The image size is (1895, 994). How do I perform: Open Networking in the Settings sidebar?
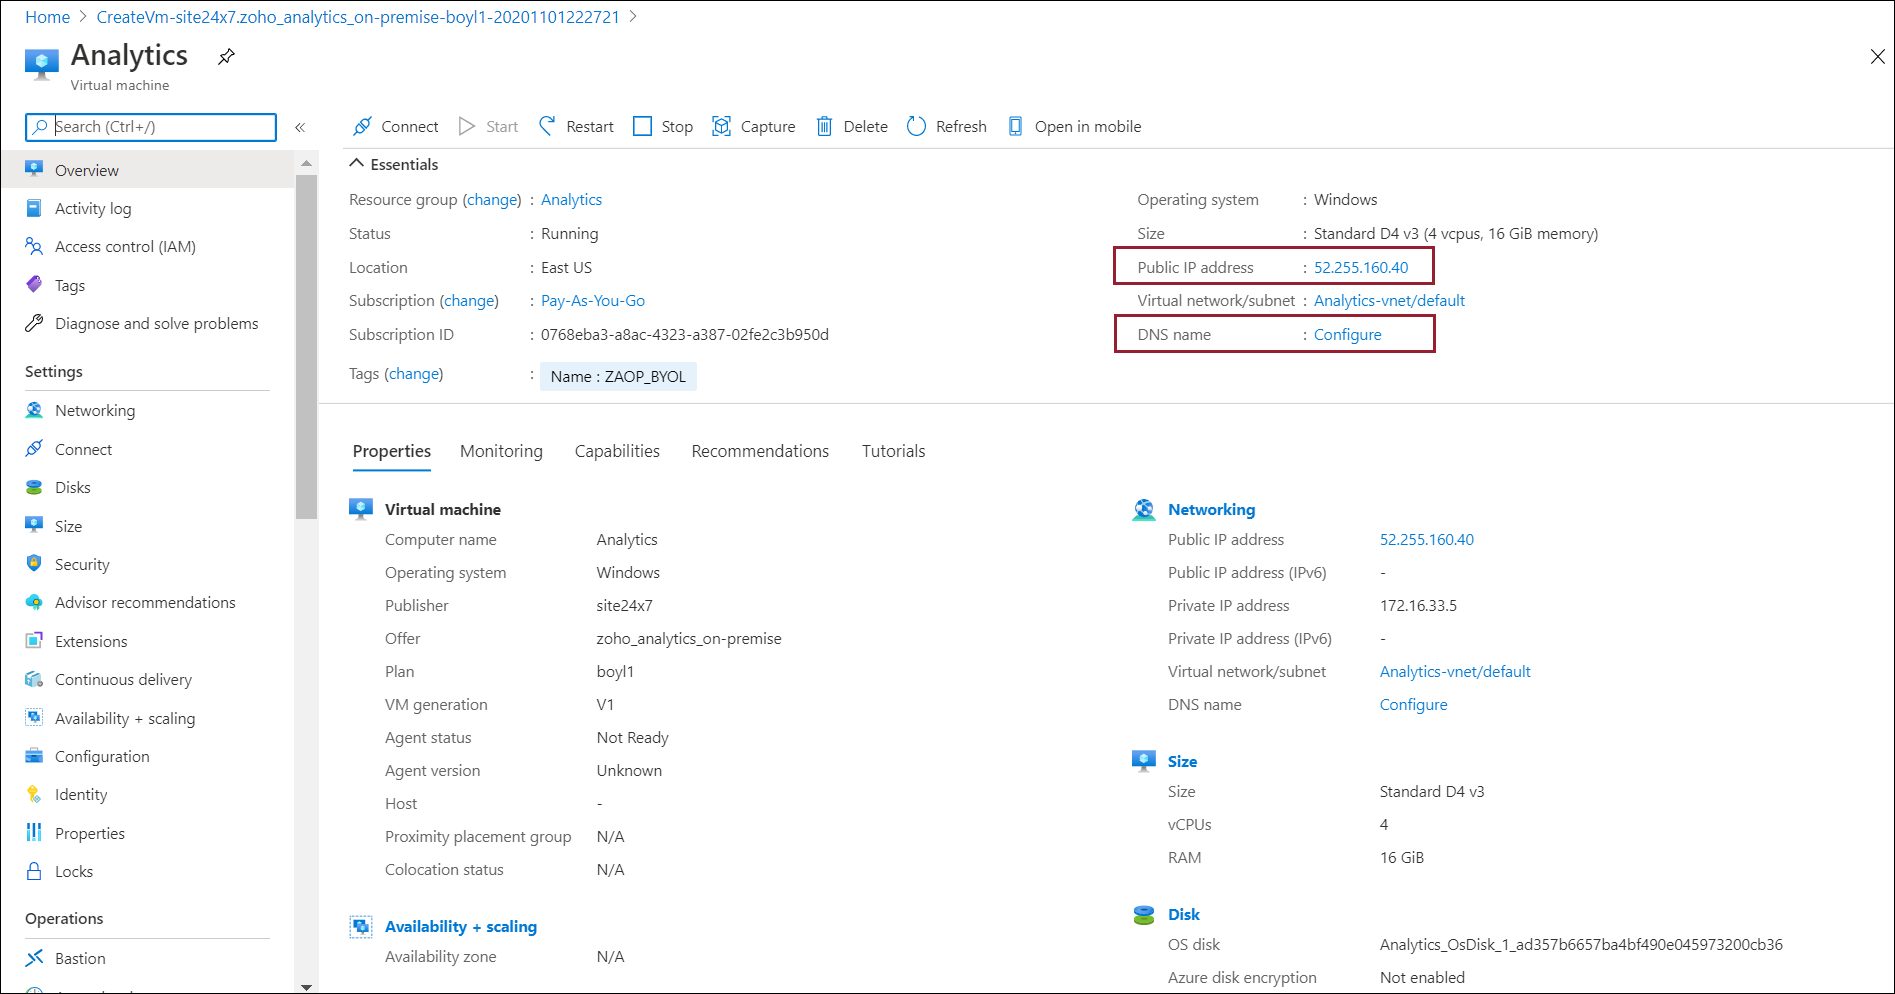point(95,410)
